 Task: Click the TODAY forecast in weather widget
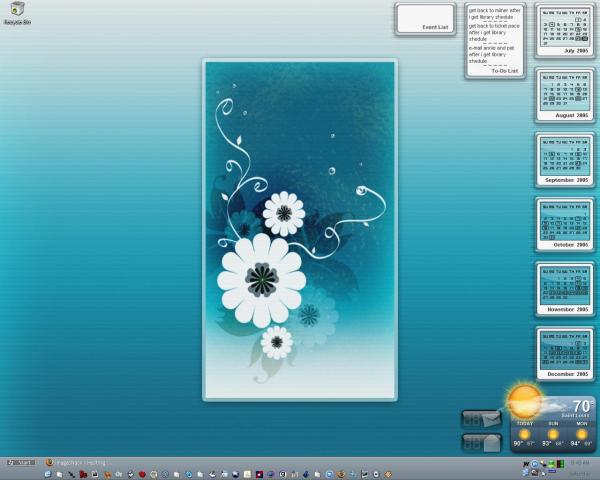(x=525, y=435)
